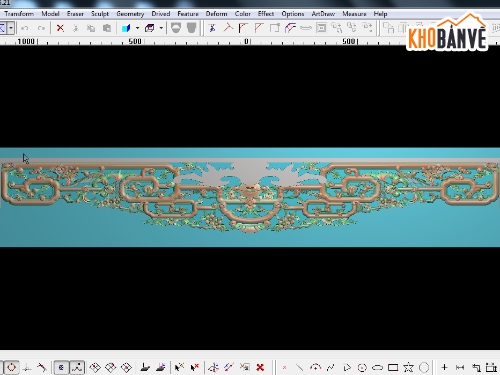This screenshot has height=375, width=500.
Task: Select the diagonal Line drawing tool
Action: point(299,367)
